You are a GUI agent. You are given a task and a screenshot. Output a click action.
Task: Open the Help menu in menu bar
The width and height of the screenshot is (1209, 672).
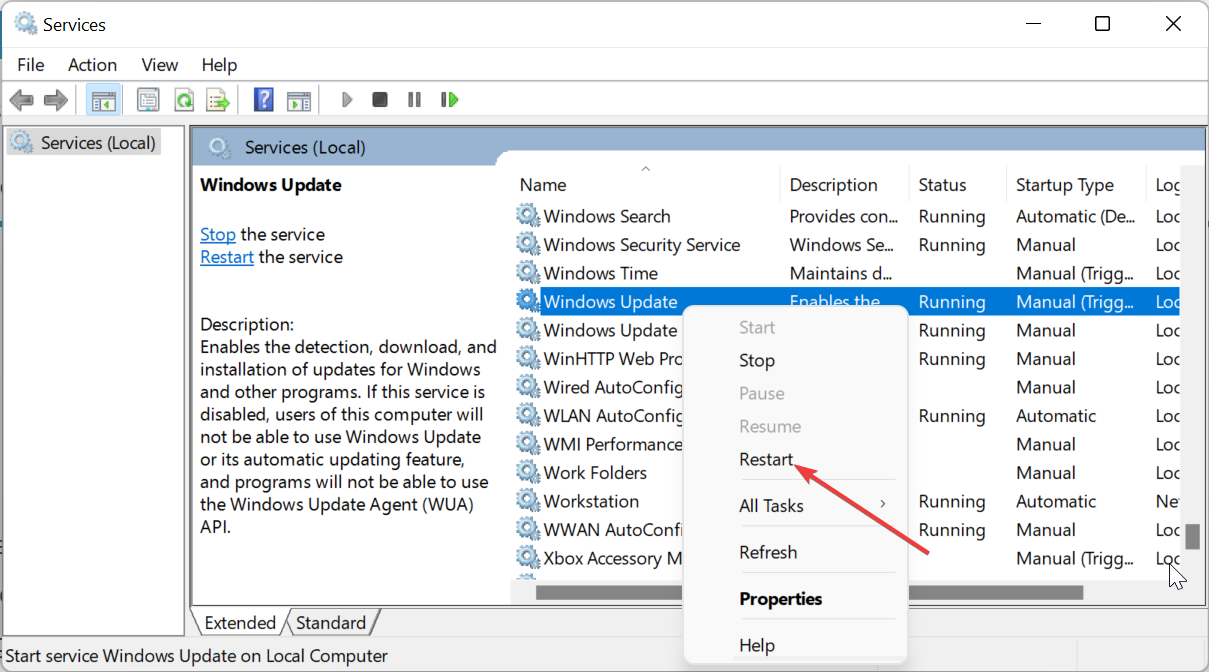[220, 64]
